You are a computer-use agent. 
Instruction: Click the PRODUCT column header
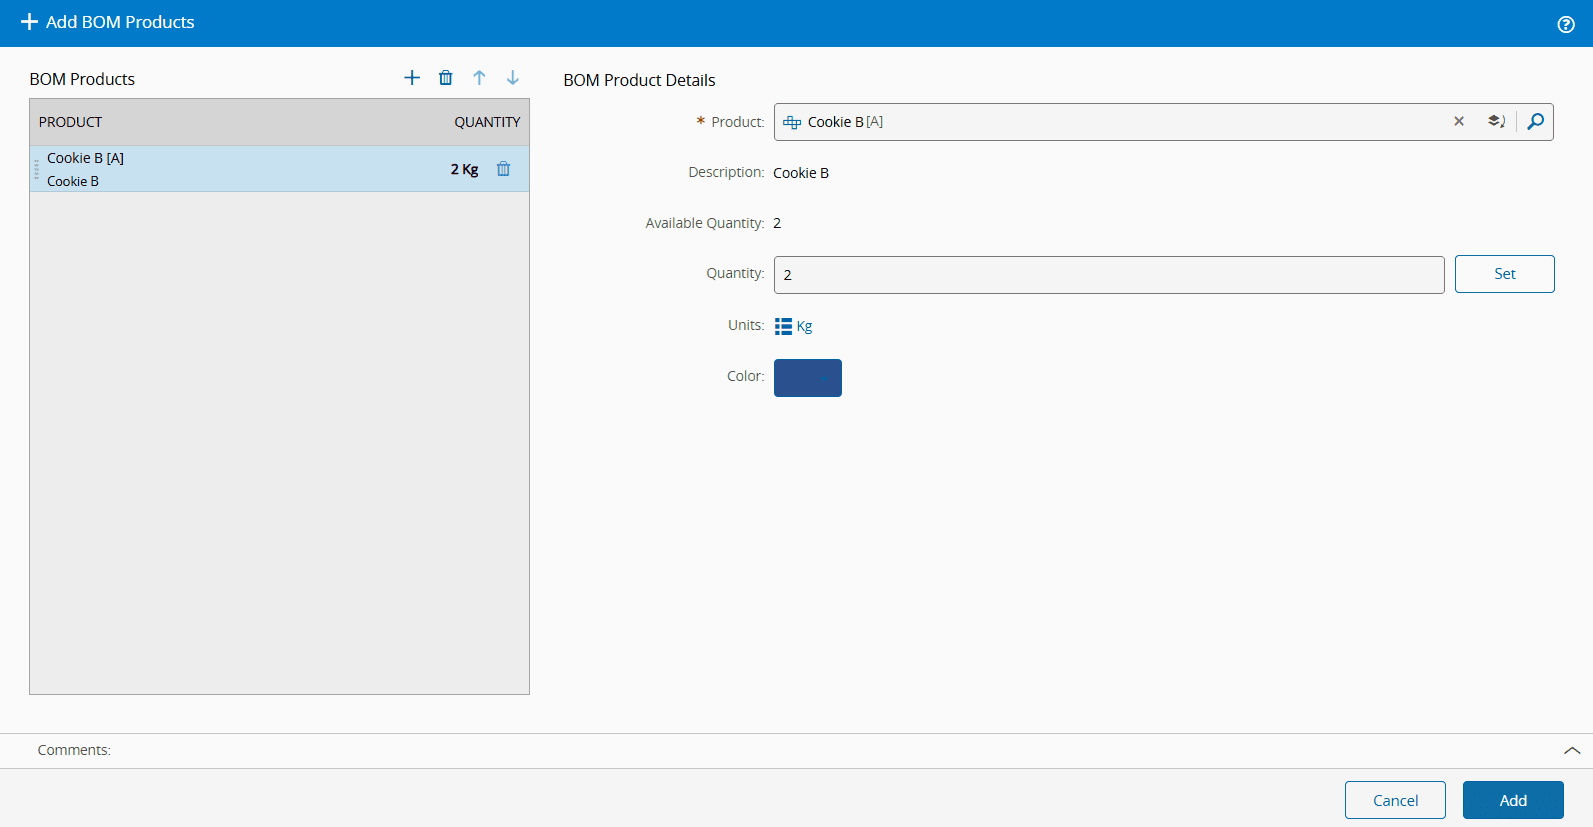[71, 122]
